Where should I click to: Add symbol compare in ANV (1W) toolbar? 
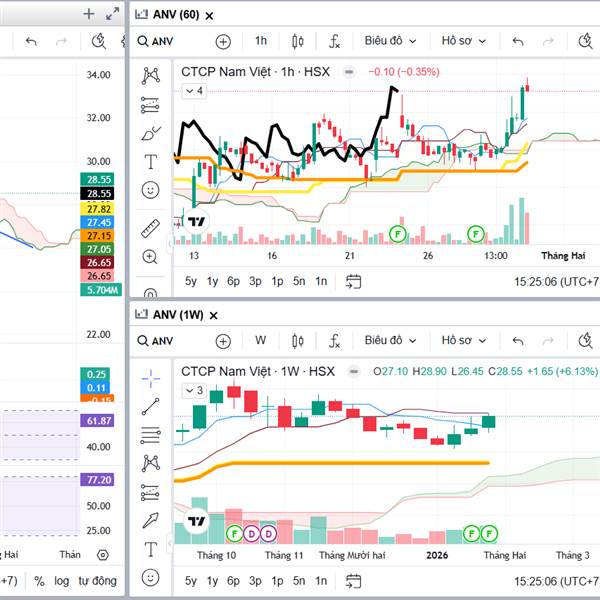(223, 341)
